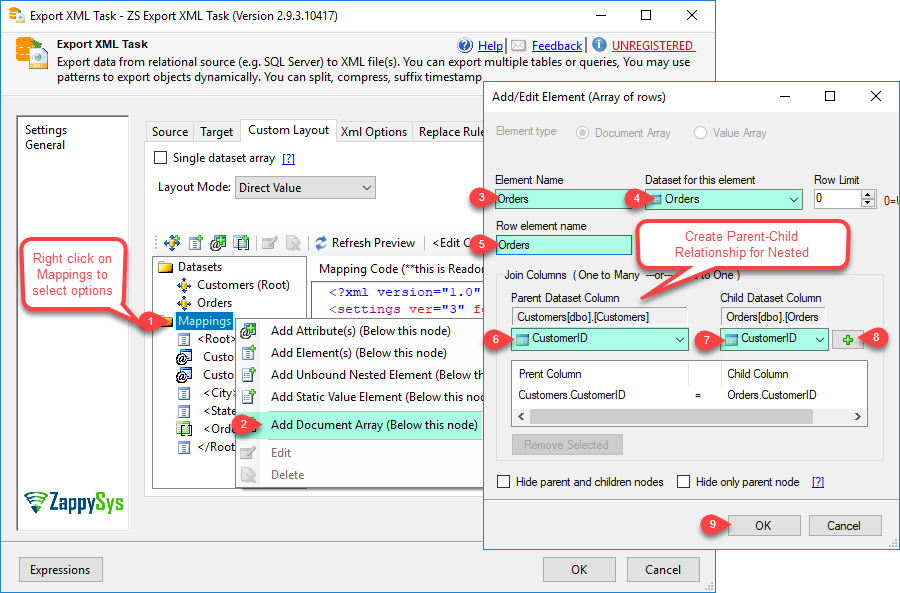This screenshot has height=593, width=900.
Task: Open Dataset for this element dropdown
Action: coord(724,199)
